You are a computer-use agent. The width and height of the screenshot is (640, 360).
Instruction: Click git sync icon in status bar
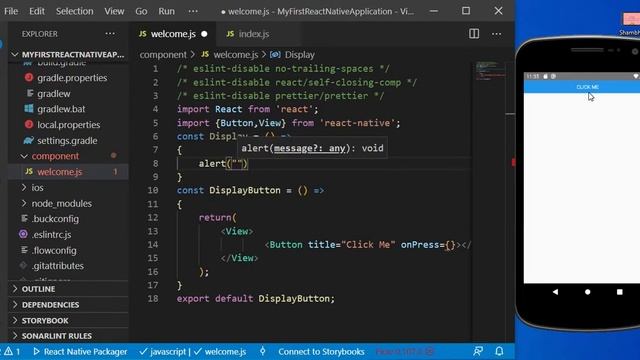262,351
